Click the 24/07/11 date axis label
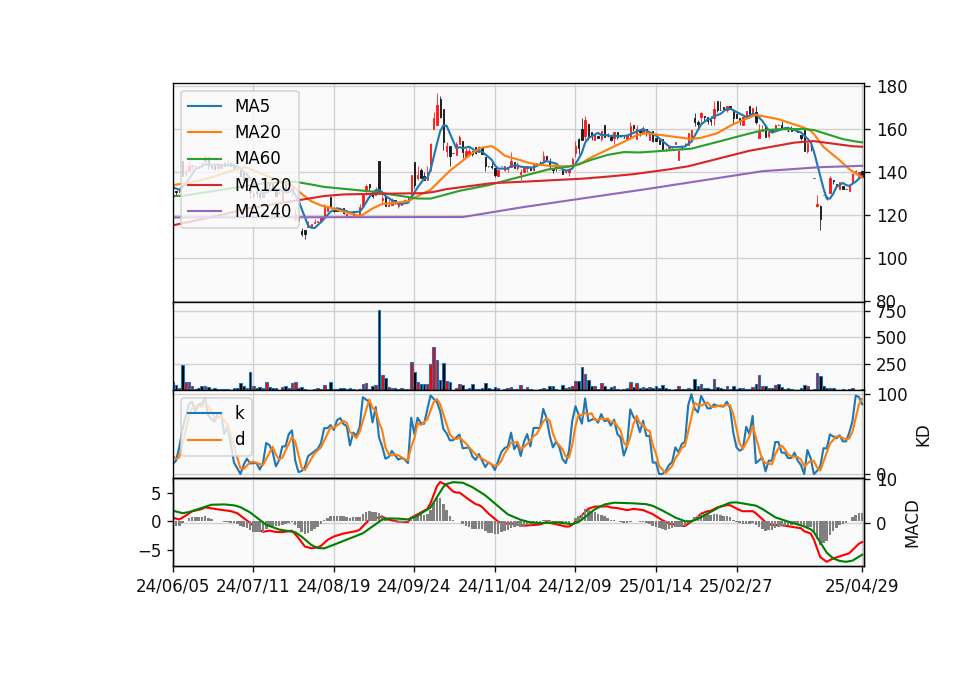Viewport: 960px width, 690px height. (x=252, y=586)
